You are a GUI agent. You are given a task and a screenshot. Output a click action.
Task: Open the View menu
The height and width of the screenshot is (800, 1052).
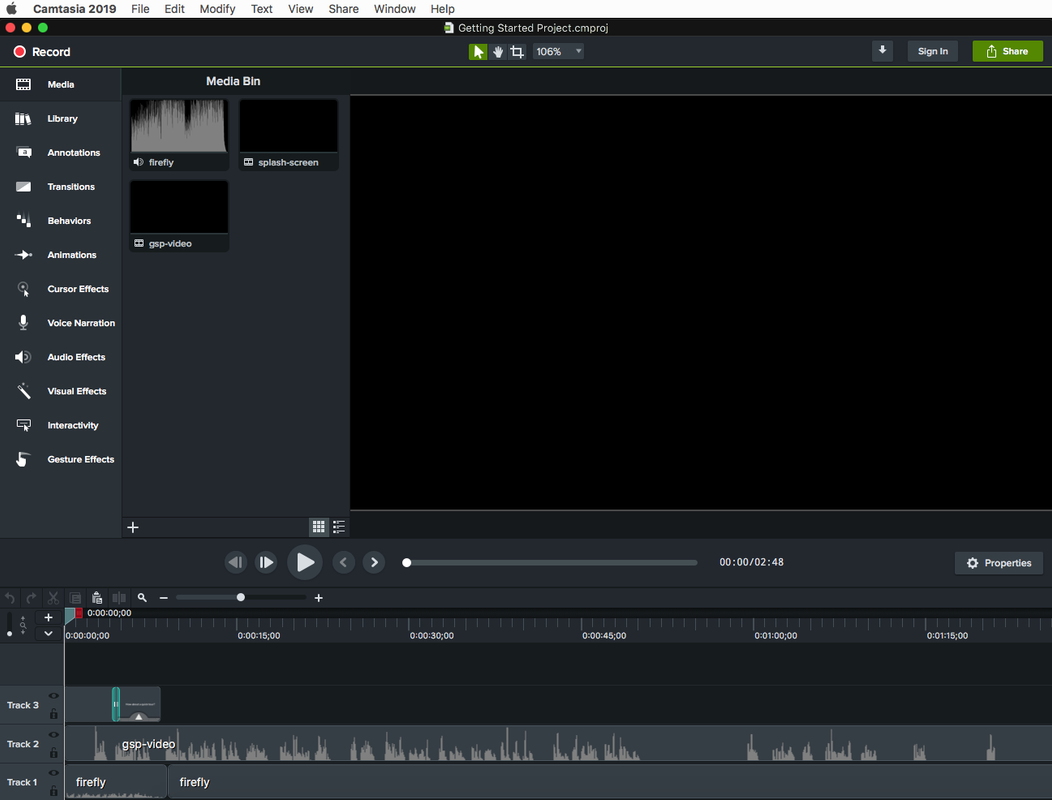[301, 9]
